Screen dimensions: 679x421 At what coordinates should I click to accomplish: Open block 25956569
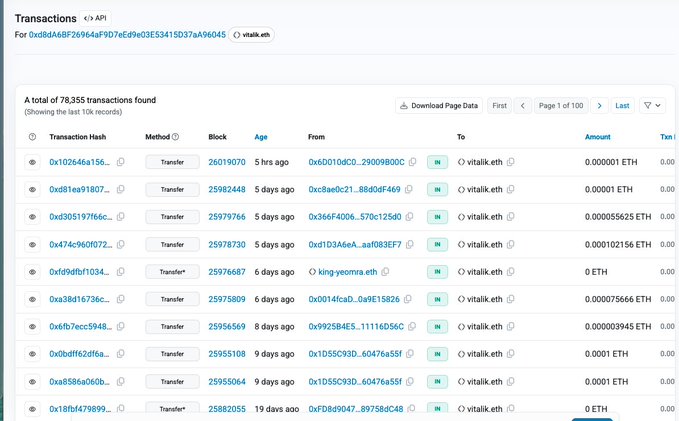(x=227, y=326)
